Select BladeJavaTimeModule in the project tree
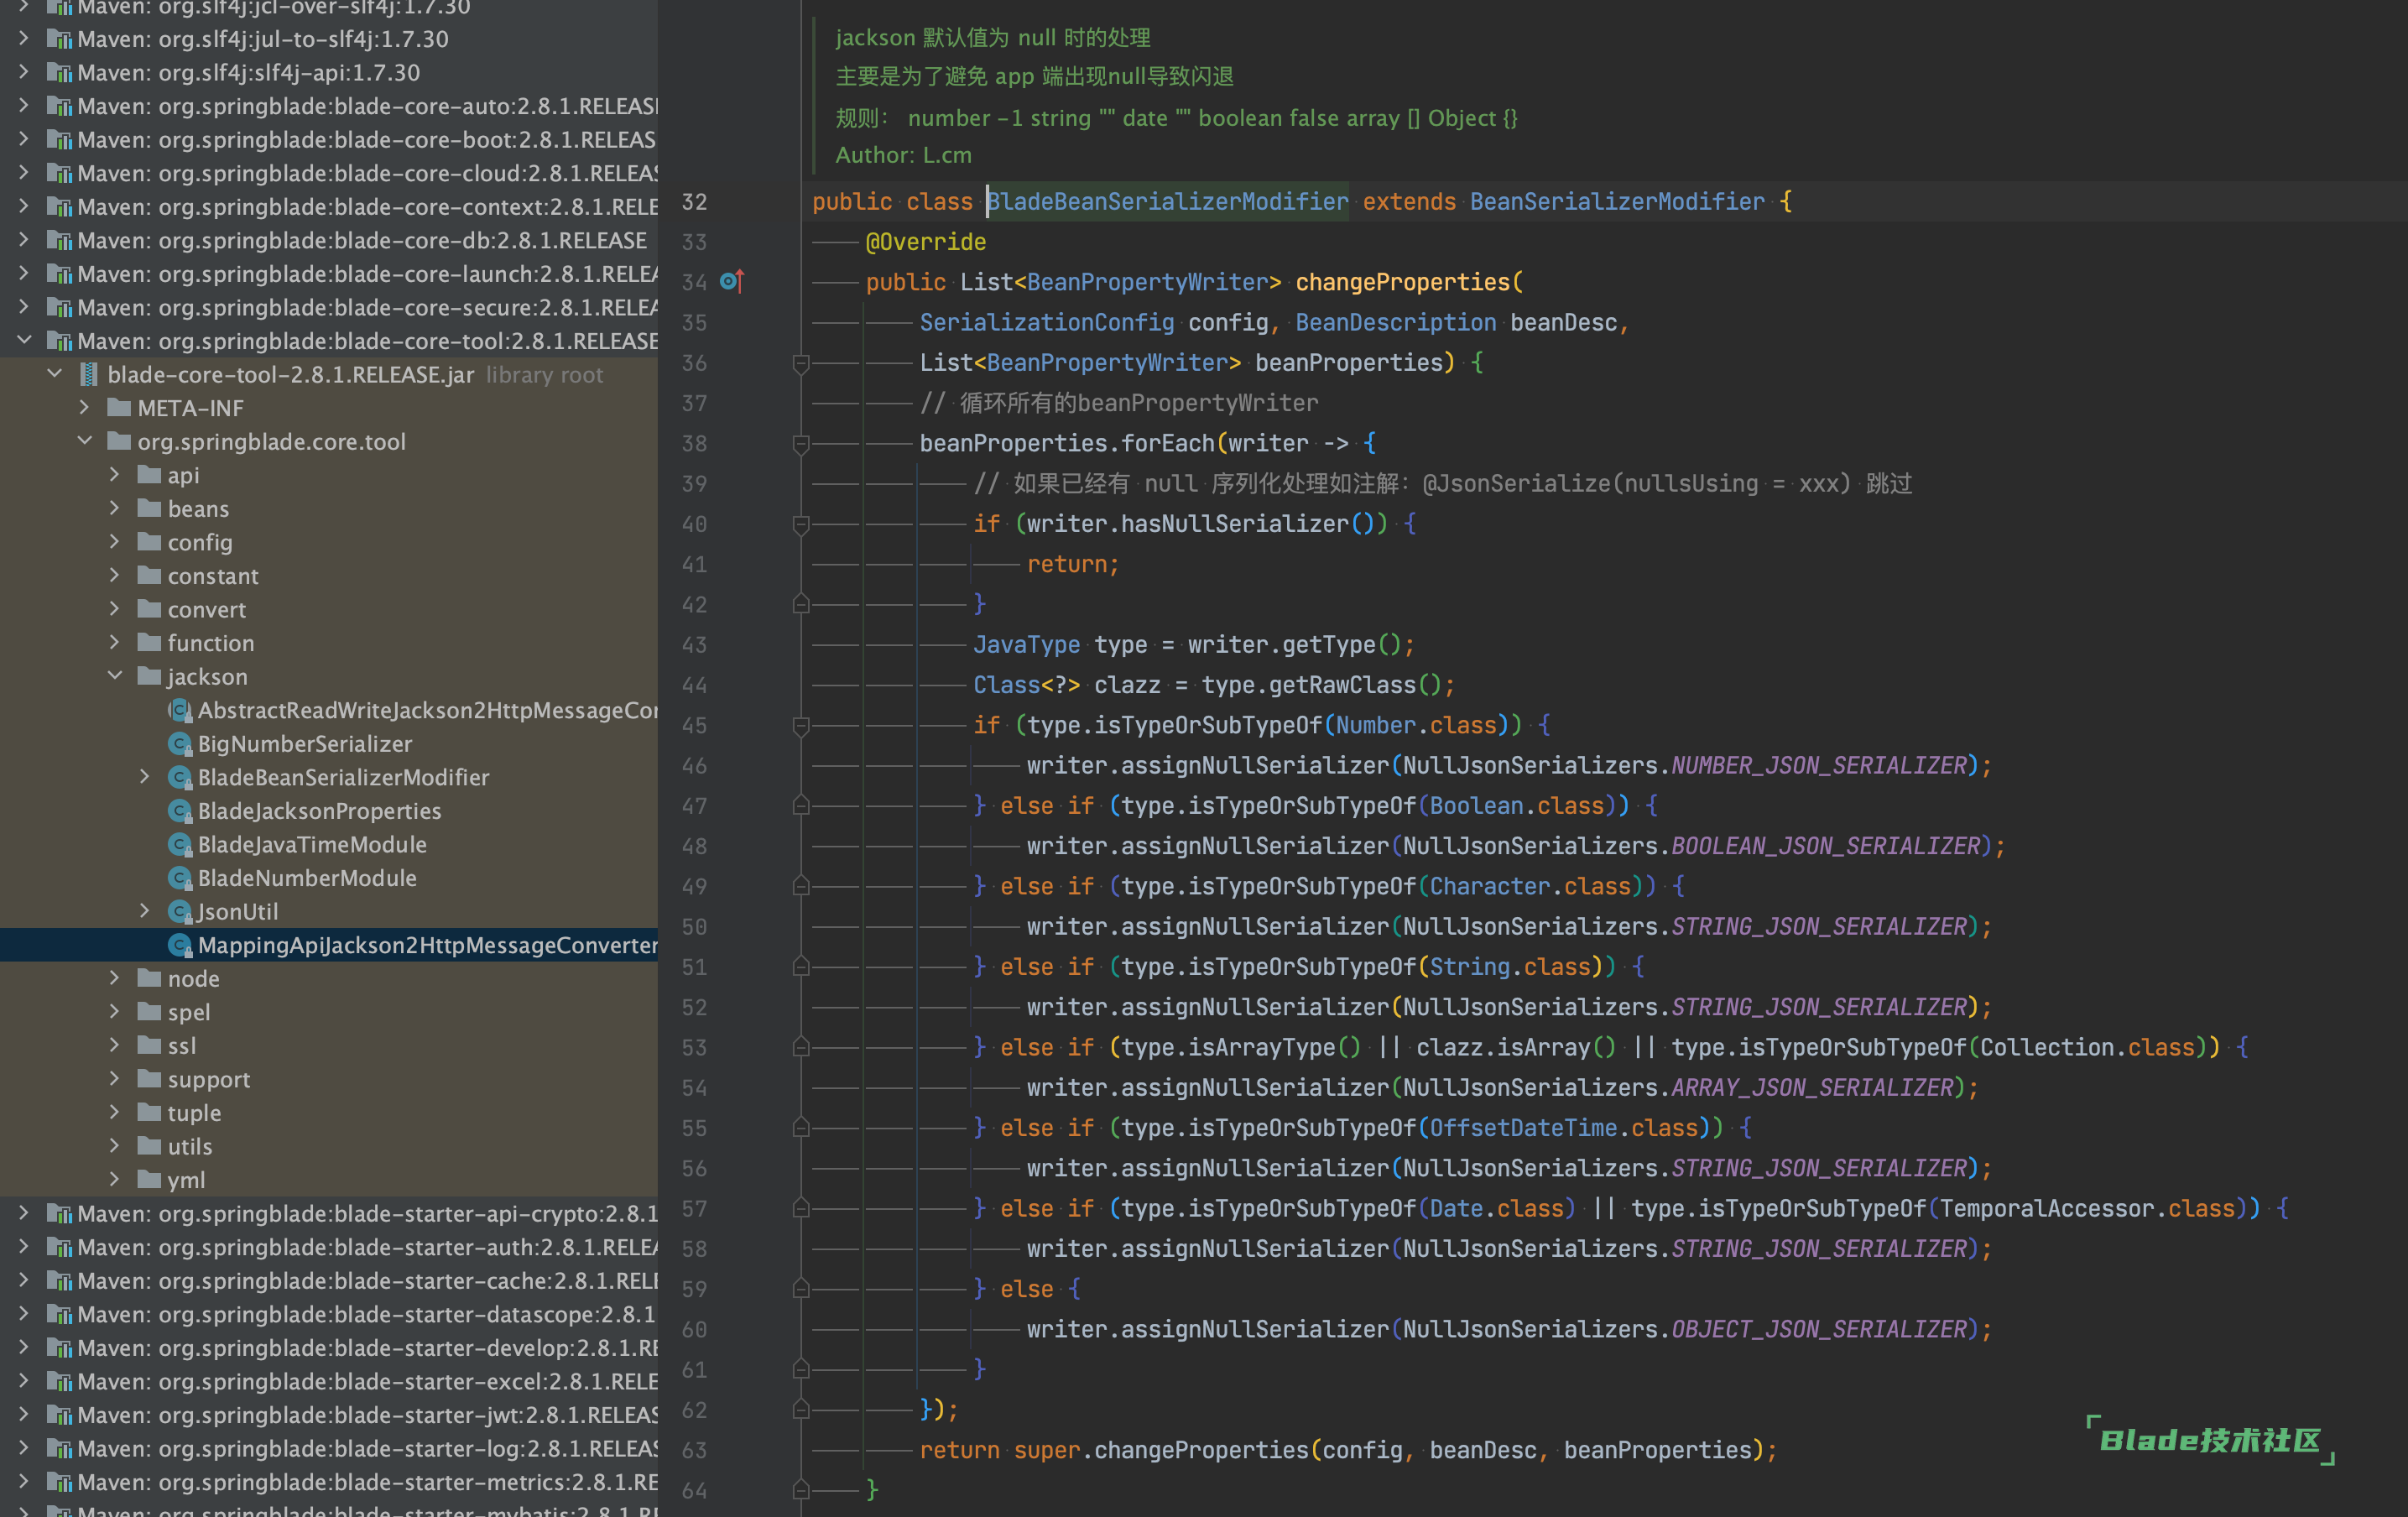Image resolution: width=2408 pixels, height=1517 pixels. pyautogui.click(x=329, y=845)
